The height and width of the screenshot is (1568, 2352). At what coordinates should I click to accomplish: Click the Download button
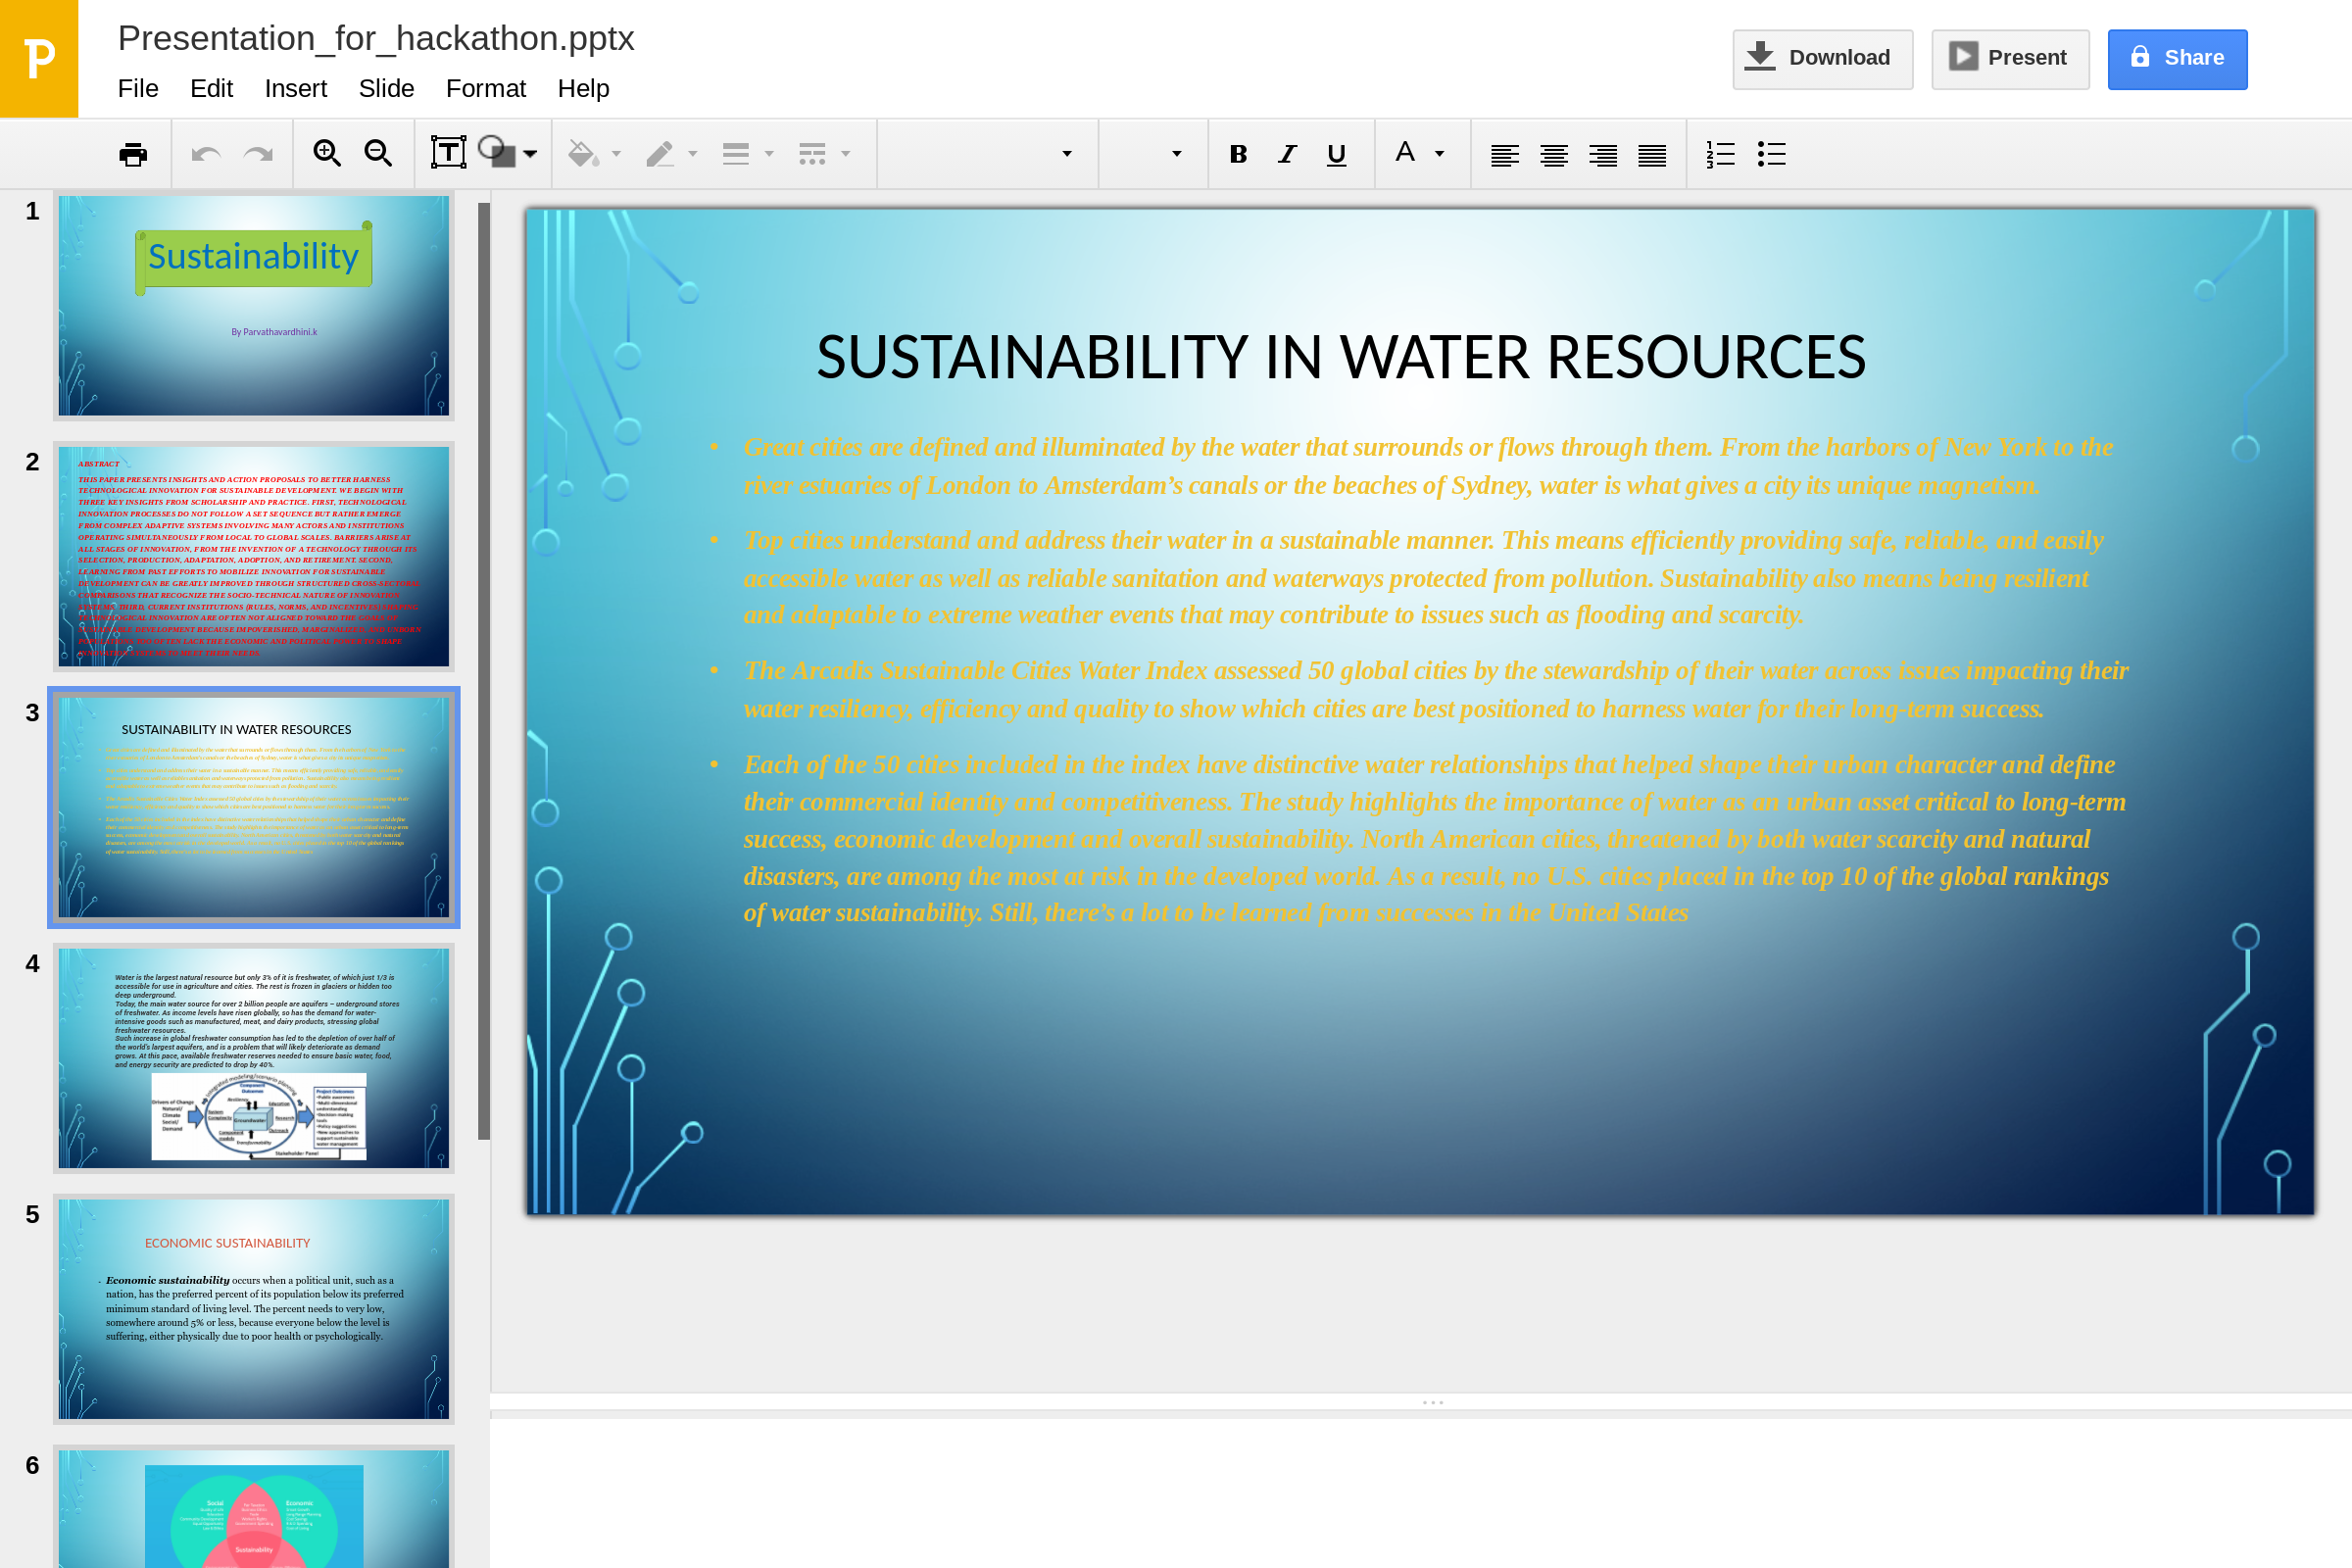click(1822, 58)
